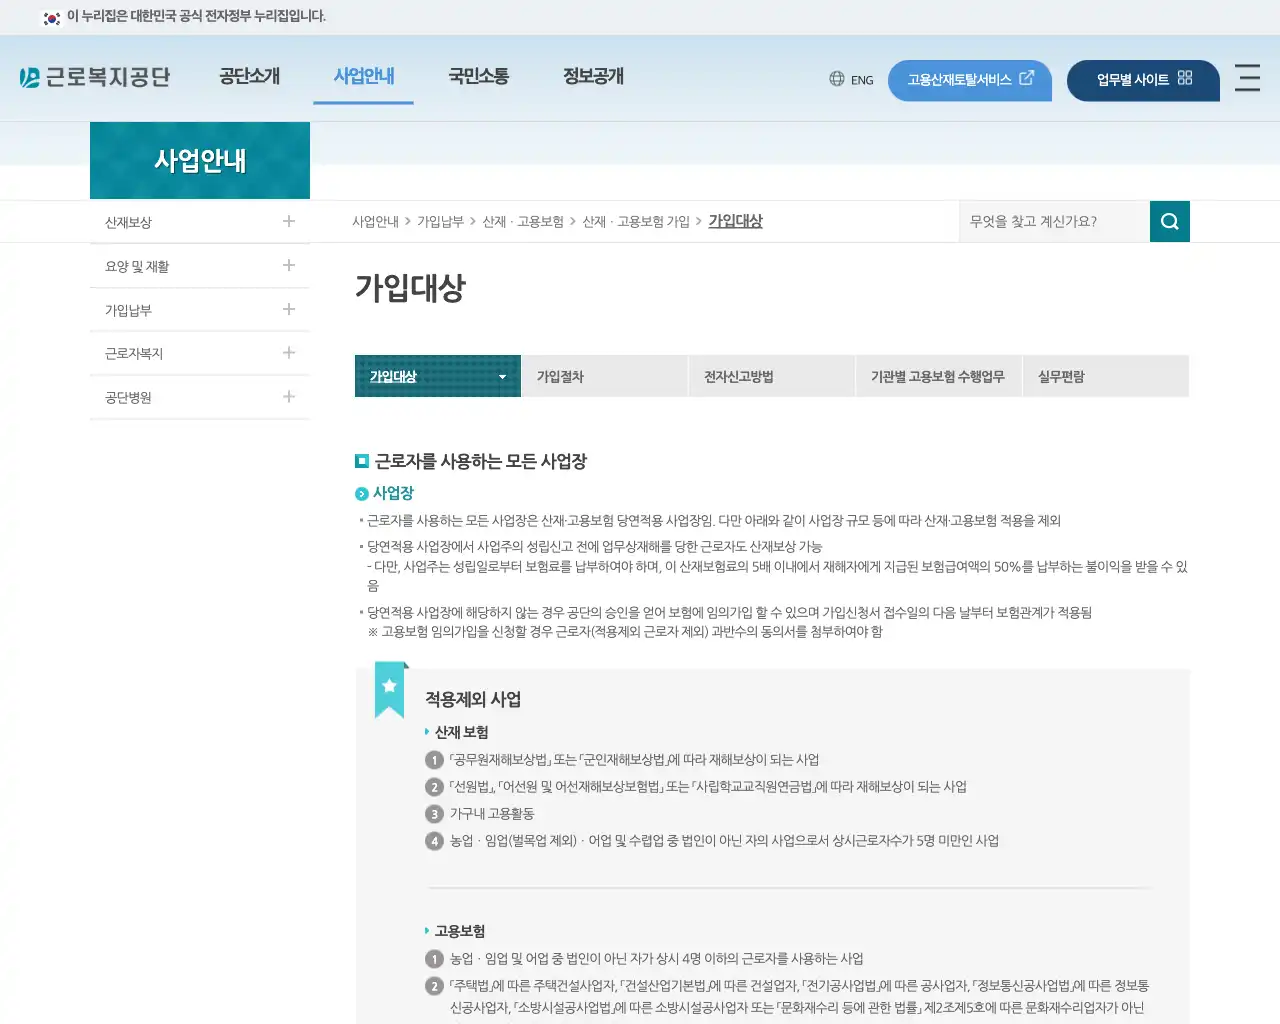Switch to the 실무편람 tab

[1061, 376]
